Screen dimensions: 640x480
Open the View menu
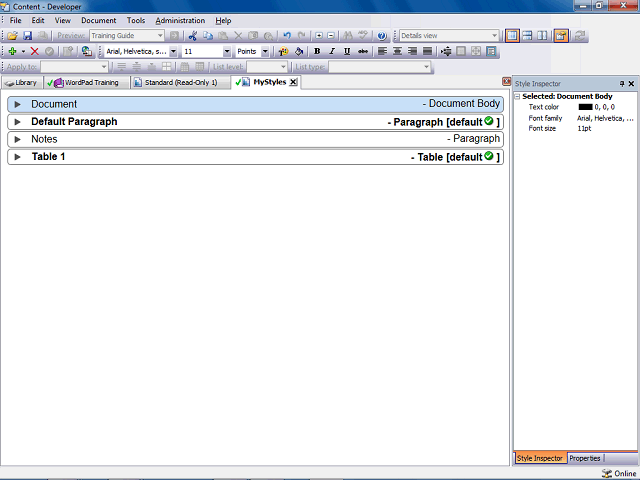[62, 20]
